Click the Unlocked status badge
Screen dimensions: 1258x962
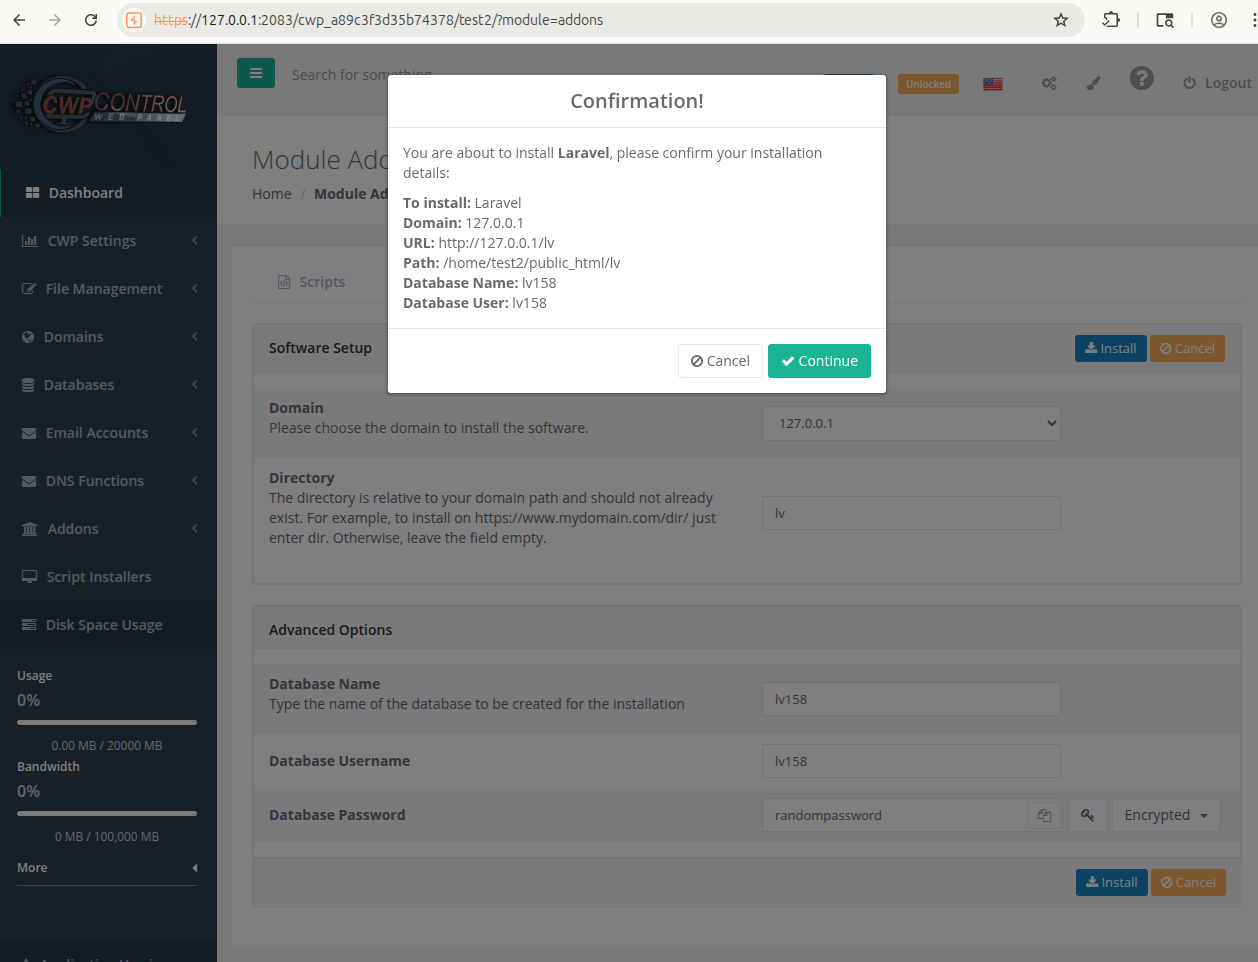click(928, 84)
